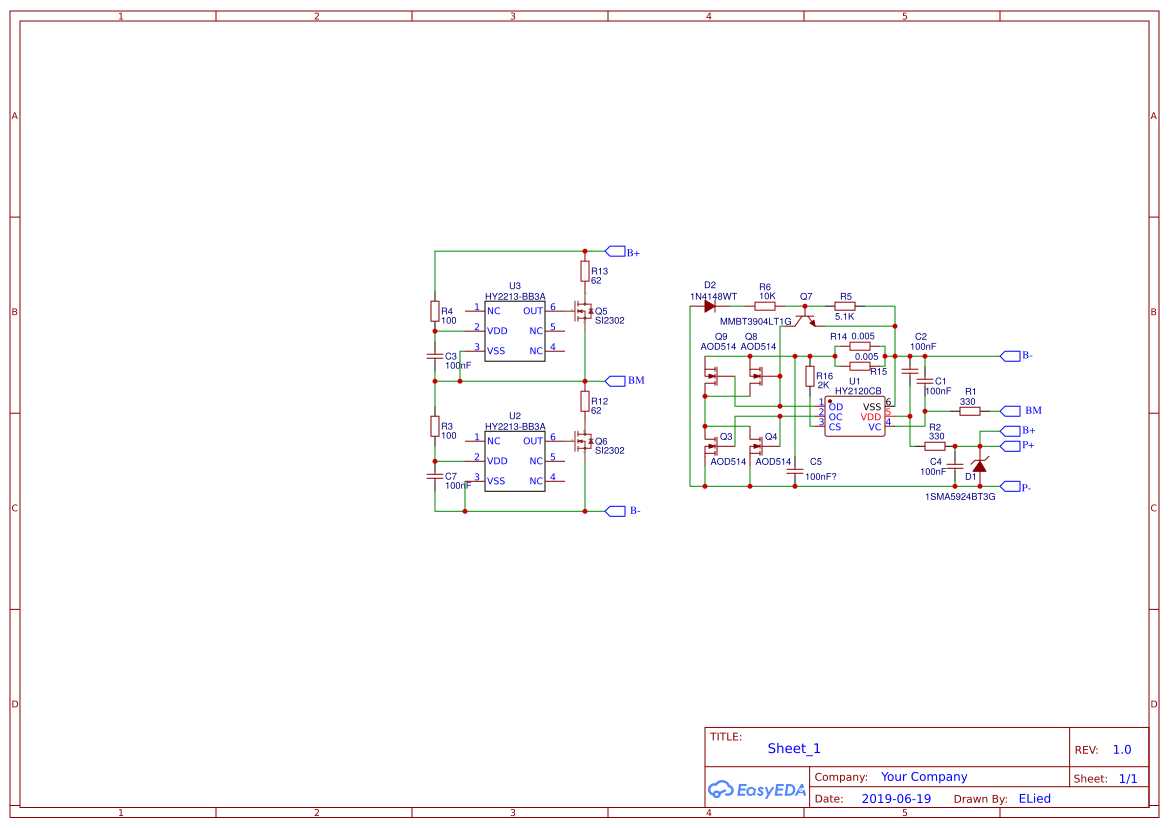
Task: Click the '100nF?' value label of C5
Action: click(821, 476)
